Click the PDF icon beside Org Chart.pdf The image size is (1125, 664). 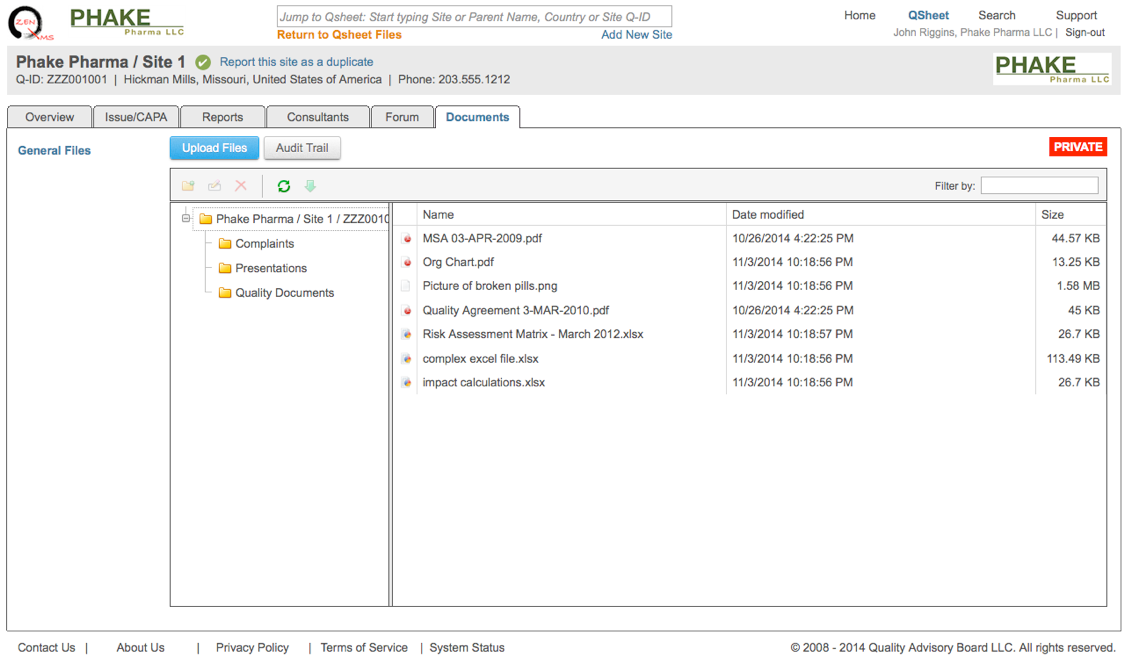pyautogui.click(x=407, y=263)
